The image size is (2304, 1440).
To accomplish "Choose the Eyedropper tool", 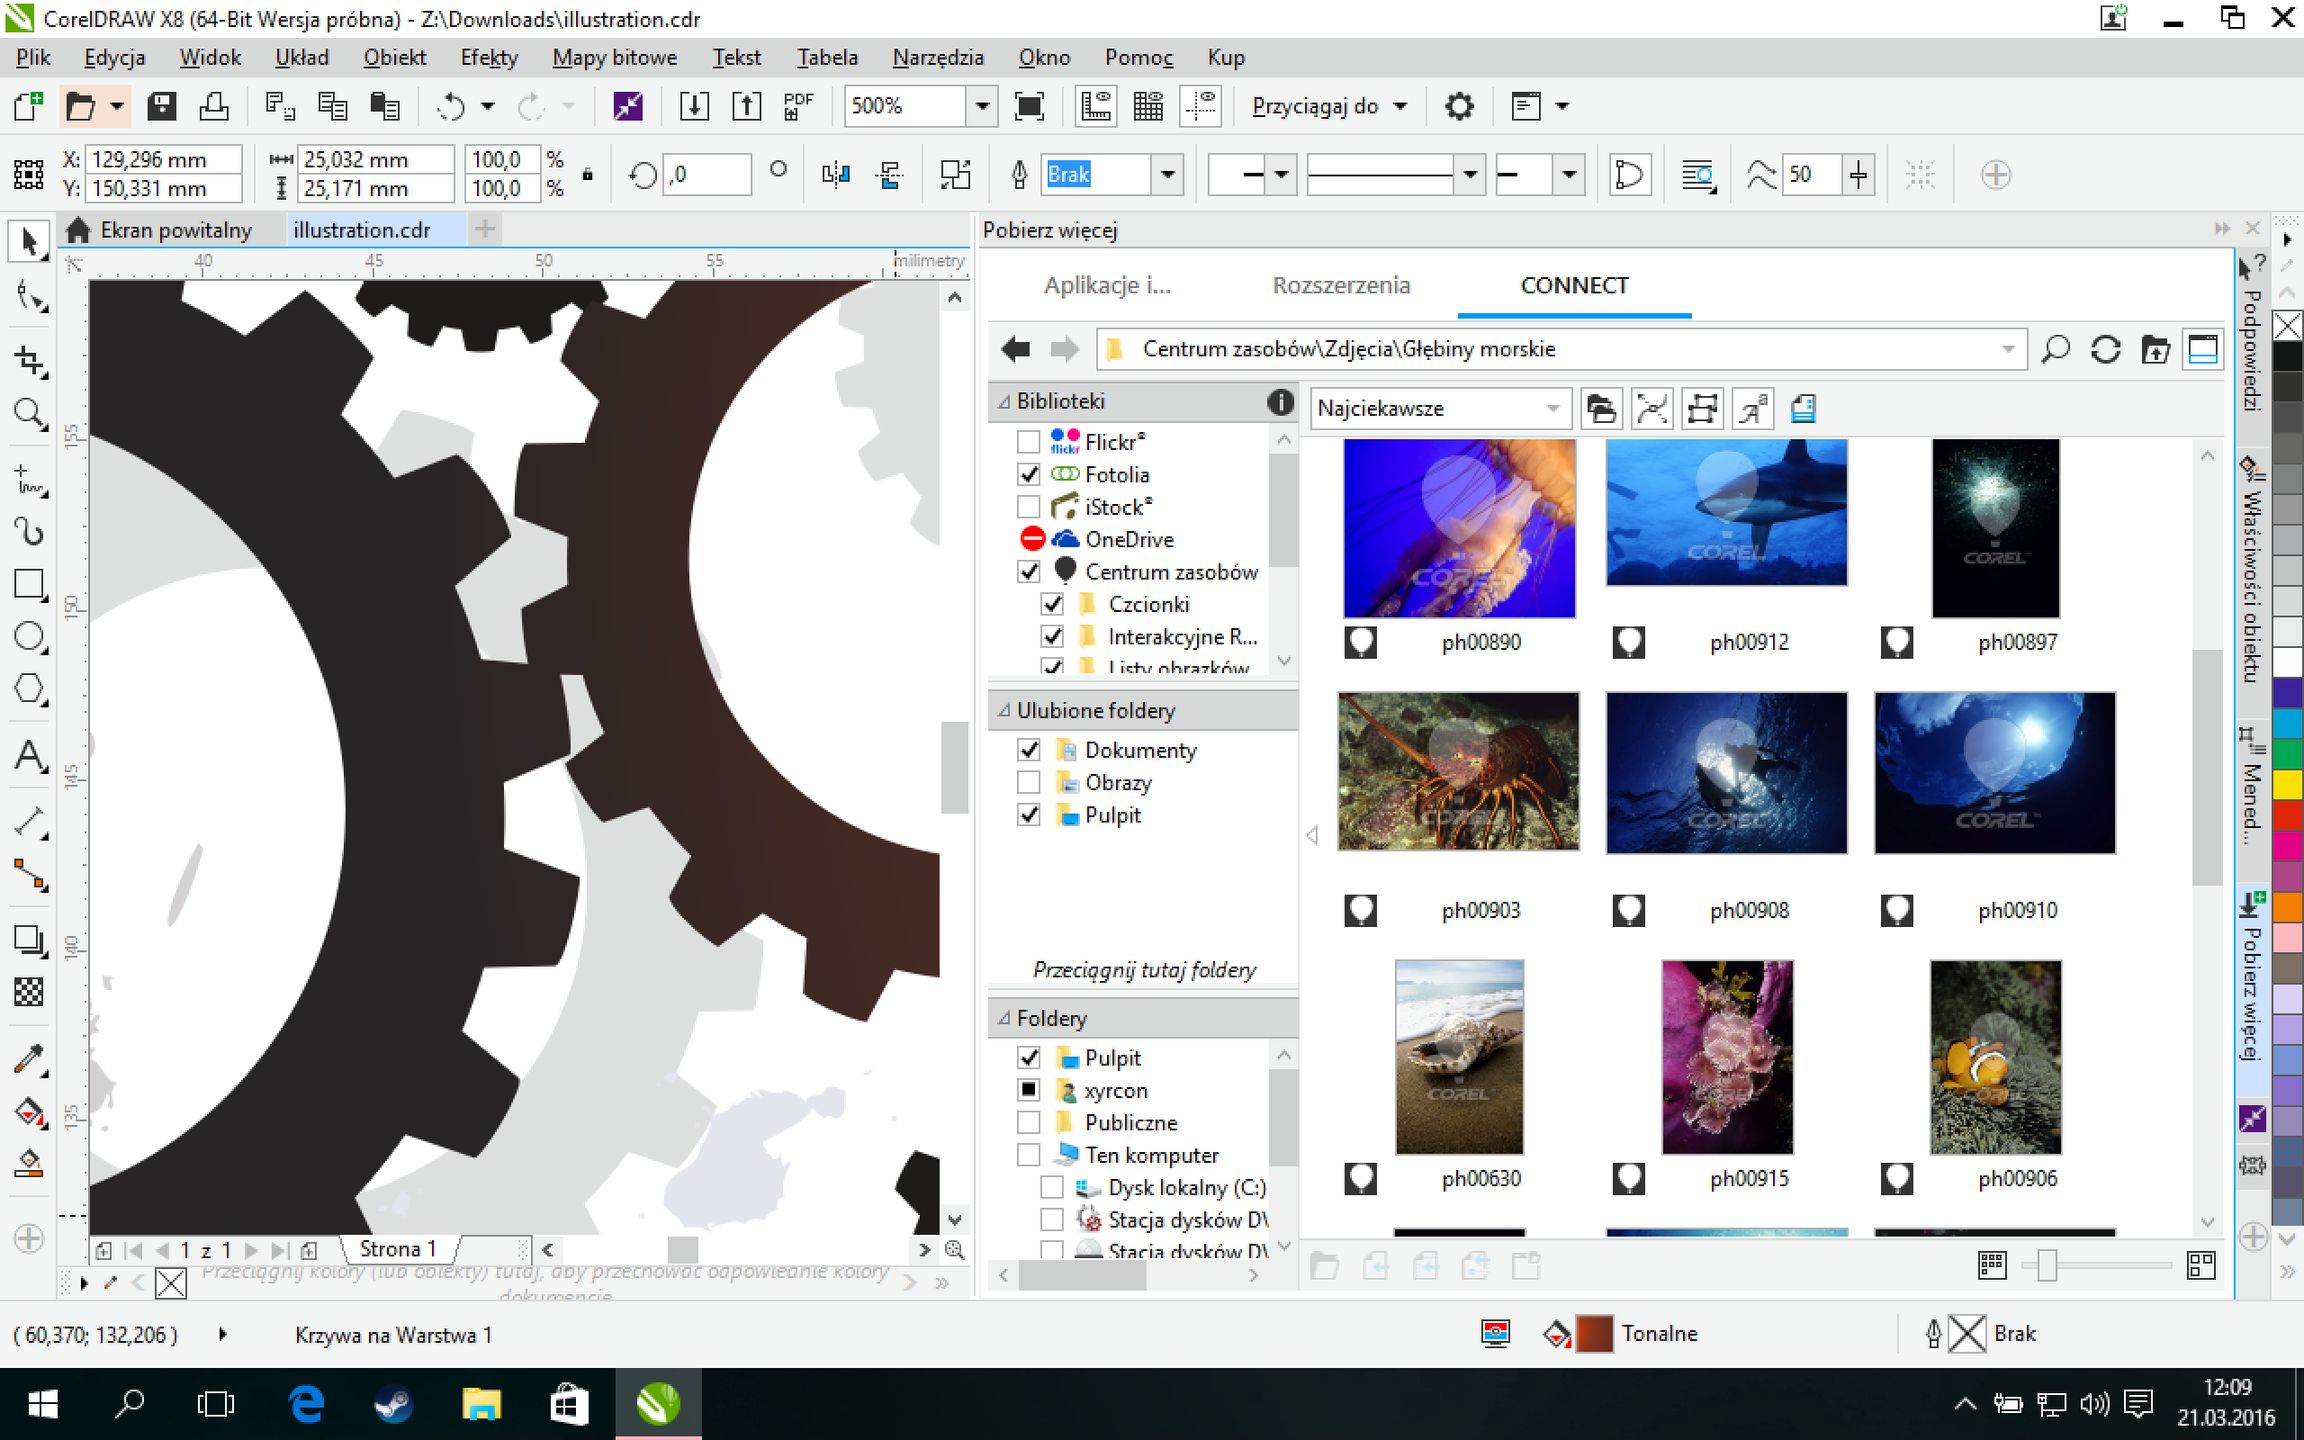I will [29, 1059].
